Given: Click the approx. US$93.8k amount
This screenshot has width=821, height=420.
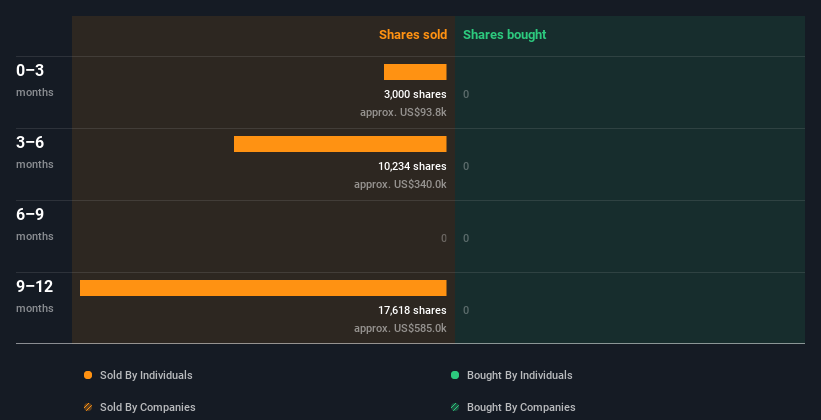Looking at the screenshot, I should click(x=403, y=112).
